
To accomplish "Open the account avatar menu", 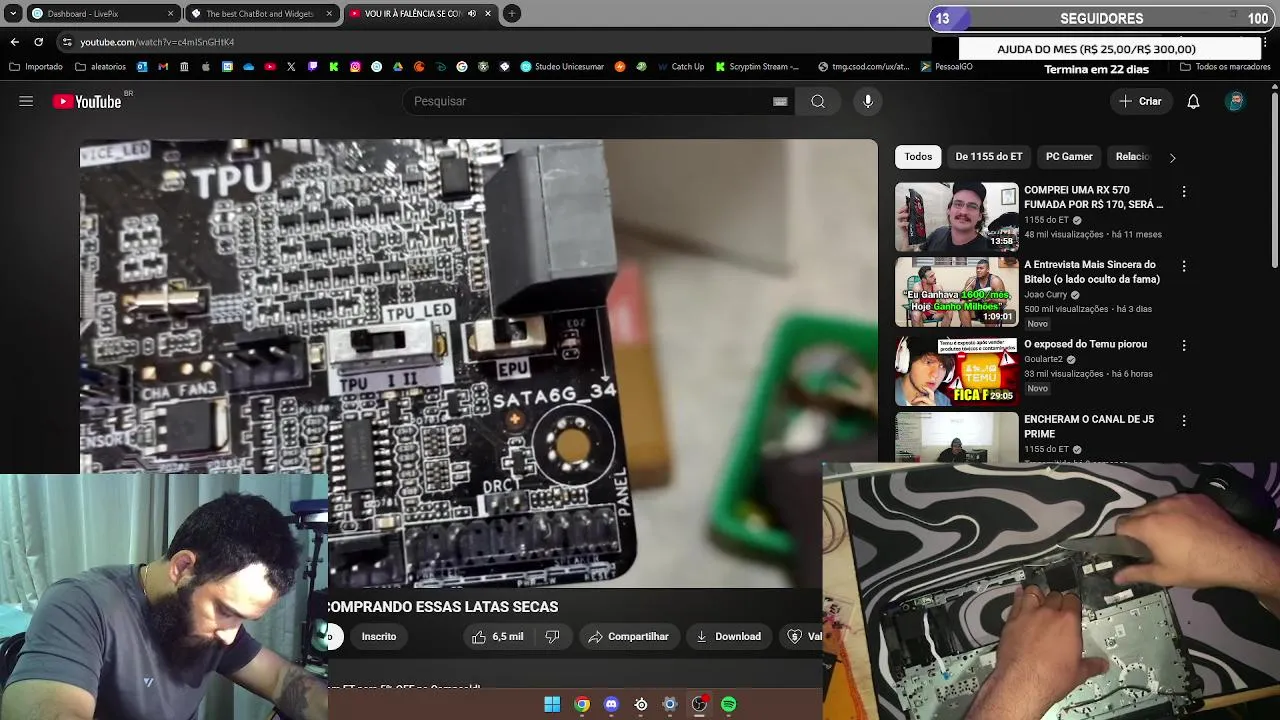I will click(x=1235, y=101).
